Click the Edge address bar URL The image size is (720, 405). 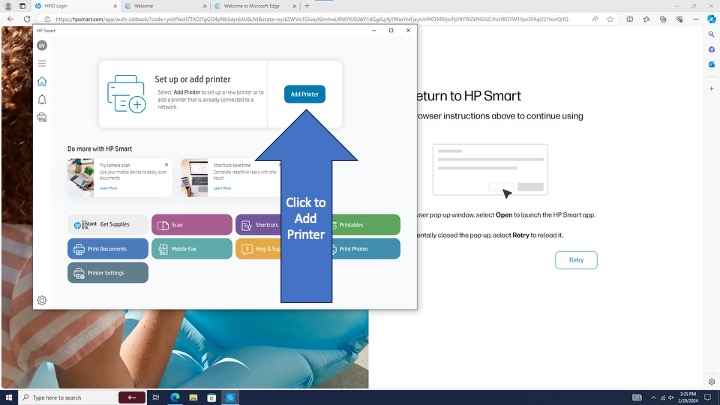coord(312,19)
